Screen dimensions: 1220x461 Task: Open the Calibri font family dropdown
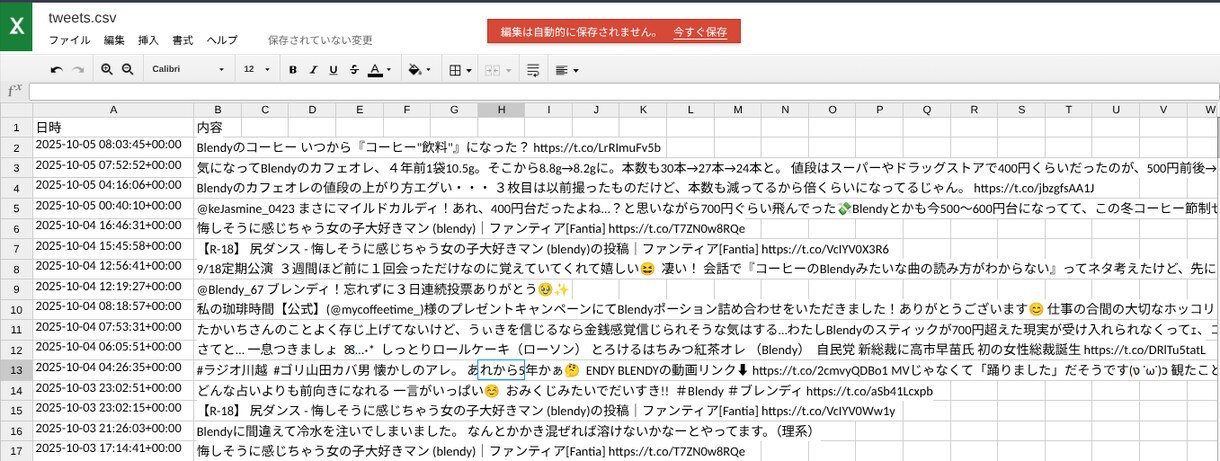pos(189,69)
